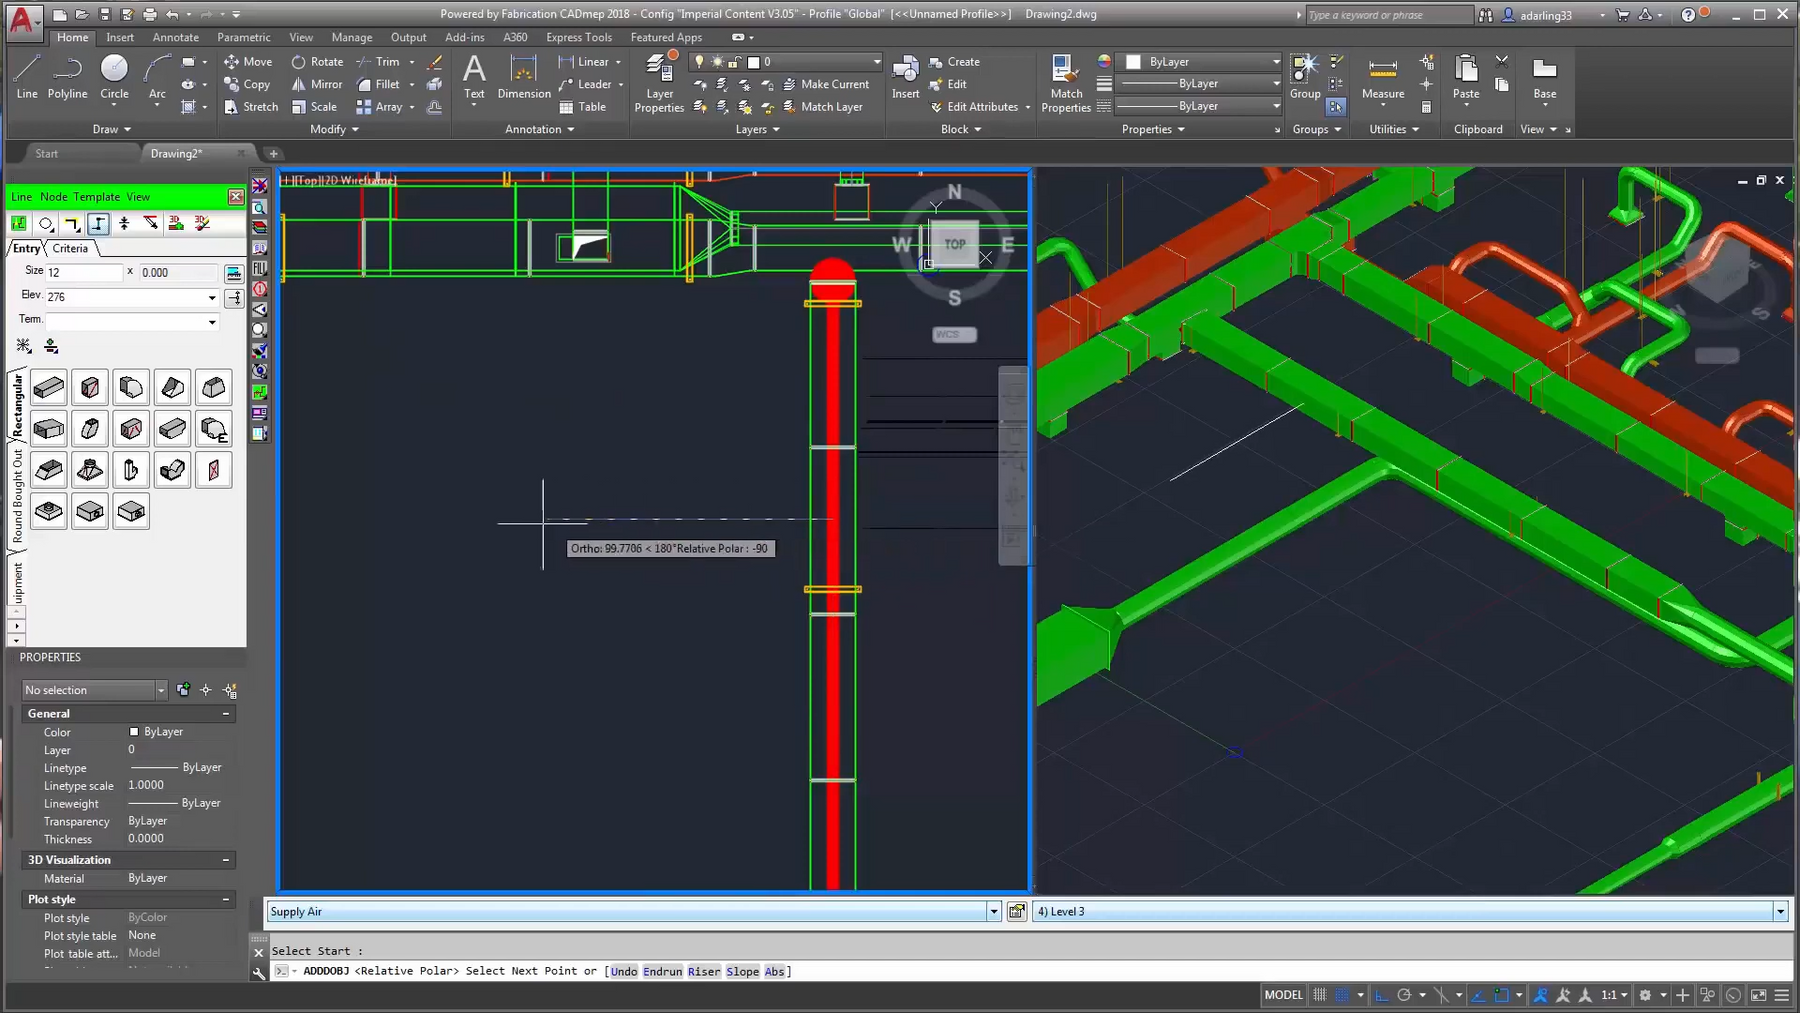Click Undo in the command line options

623,970
